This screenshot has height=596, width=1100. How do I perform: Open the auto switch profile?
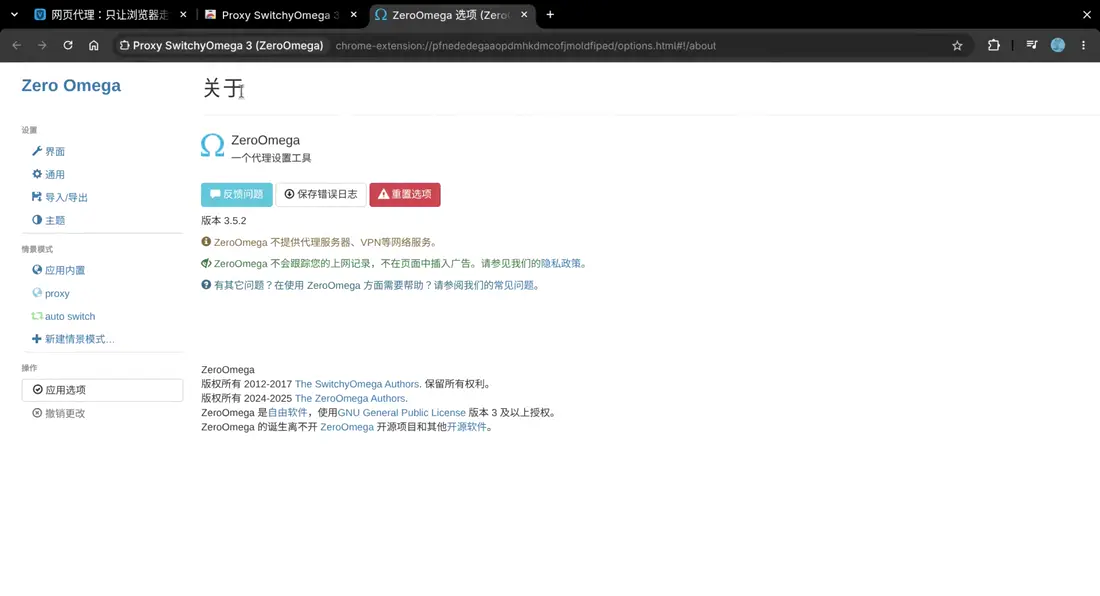tap(63, 316)
